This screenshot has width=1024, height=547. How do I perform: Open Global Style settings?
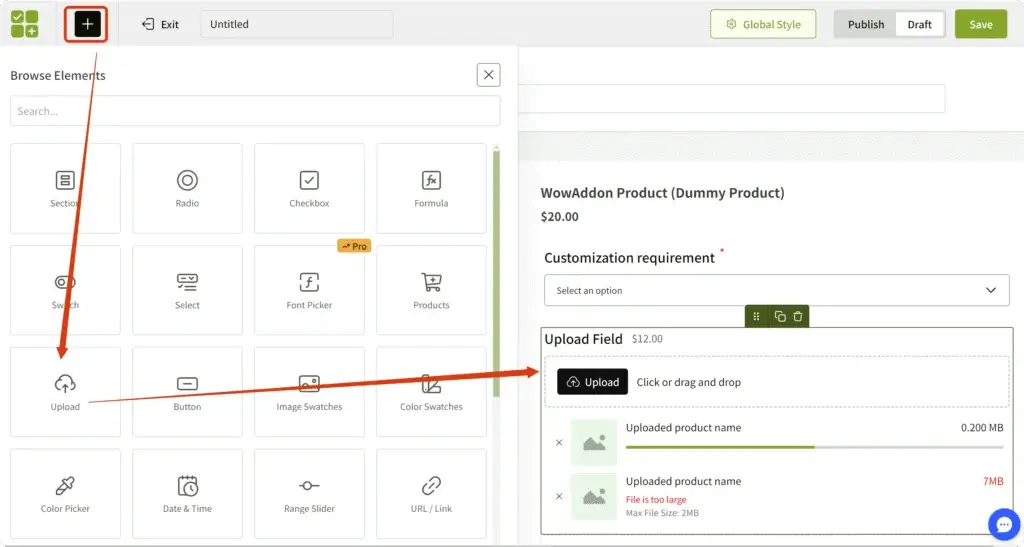[x=763, y=24]
